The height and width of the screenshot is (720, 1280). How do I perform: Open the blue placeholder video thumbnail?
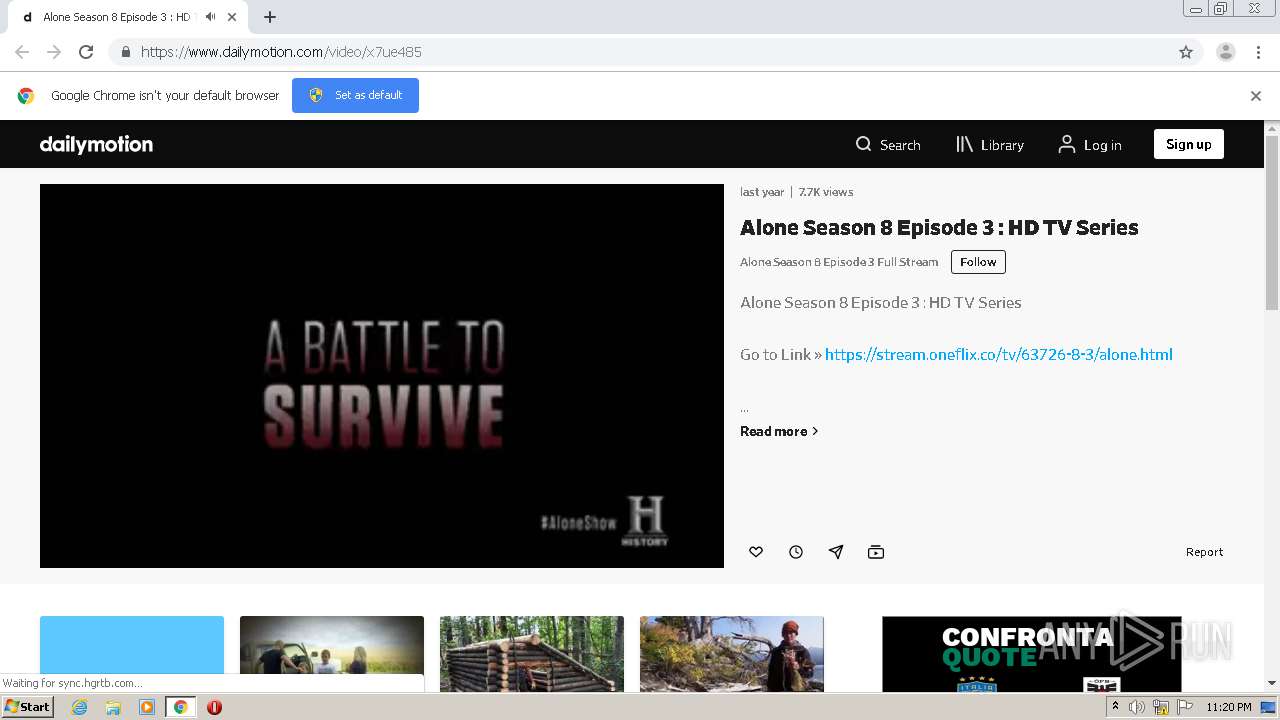tap(132, 654)
